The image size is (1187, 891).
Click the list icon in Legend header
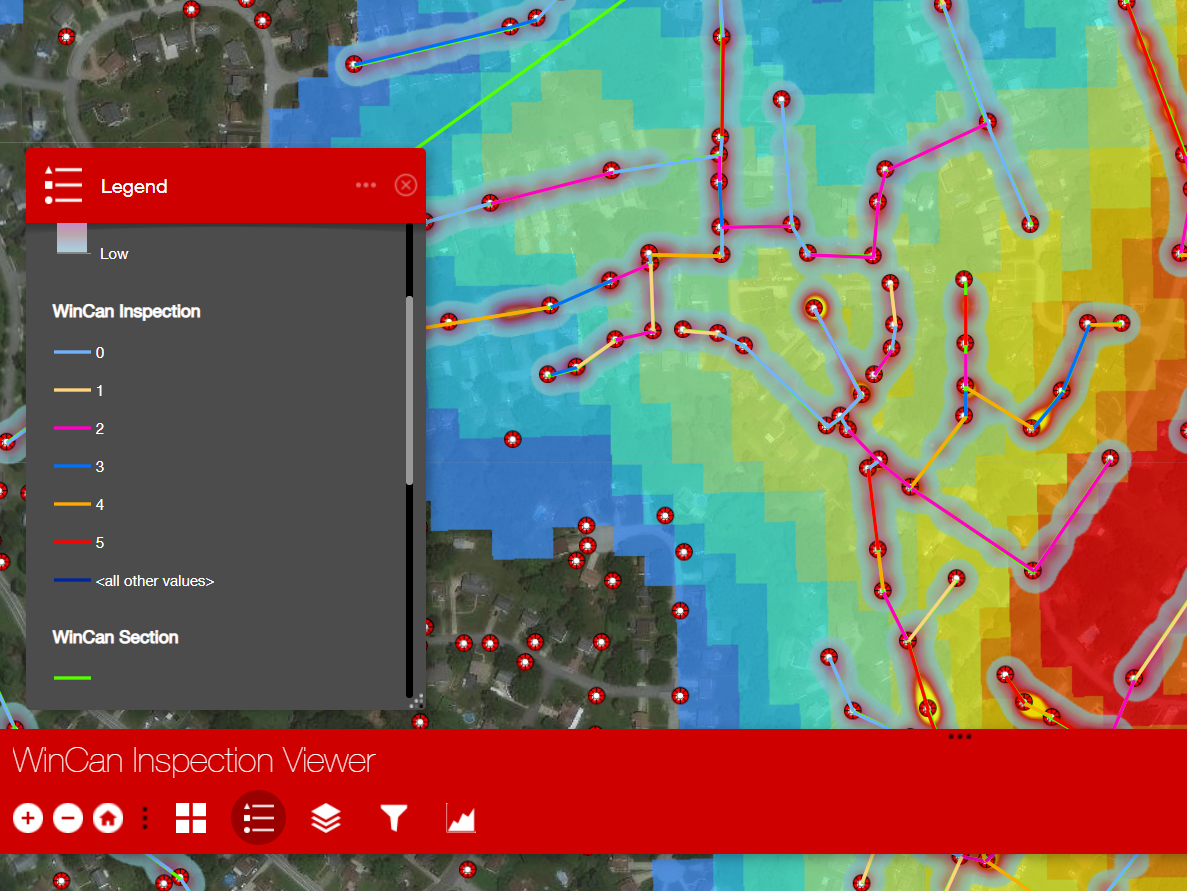[63, 186]
